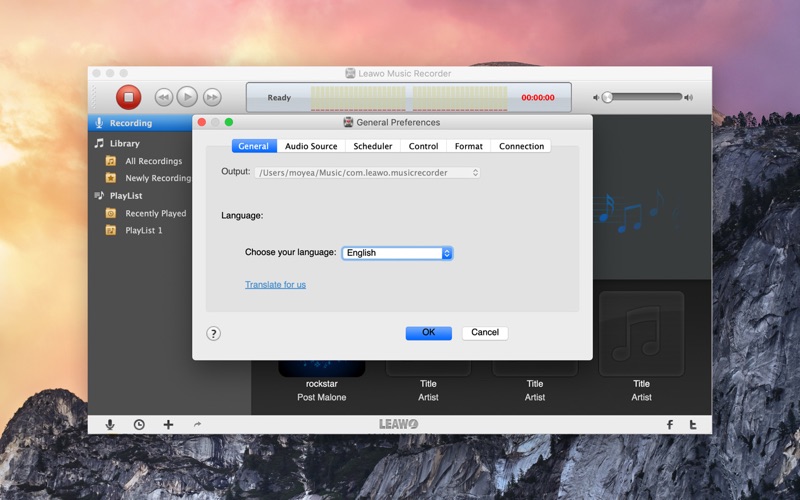This screenshot has height=500, width=800.
Task: Click the OK button
Action: (x=429, y=333)
